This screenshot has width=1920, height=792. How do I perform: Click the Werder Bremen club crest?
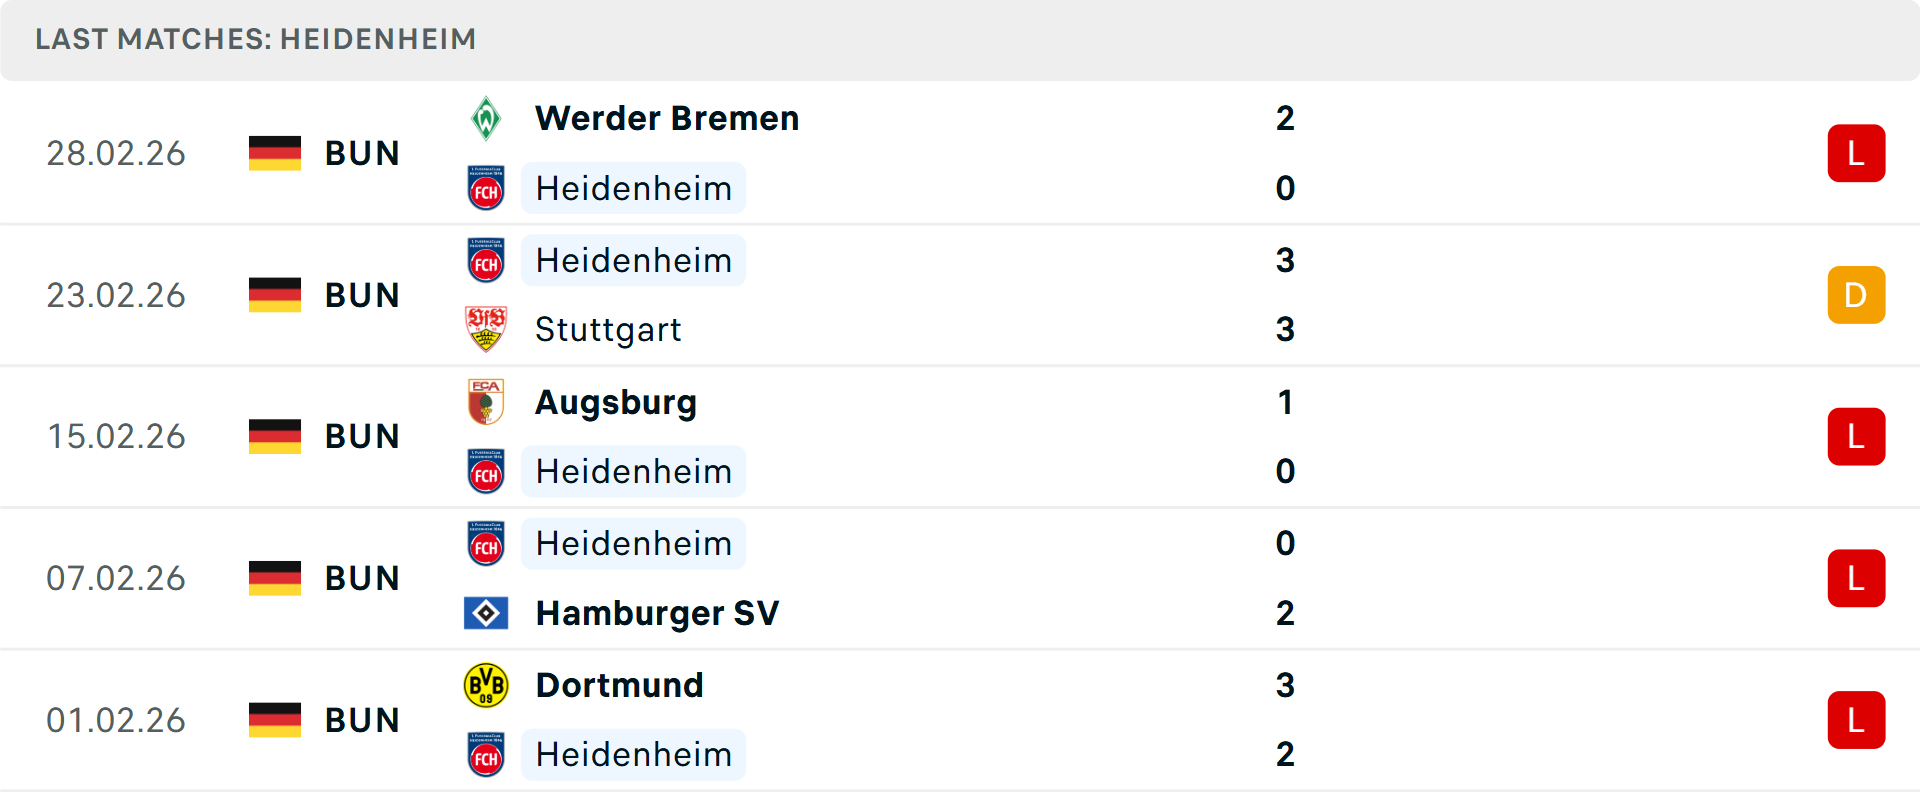click(x=487, y=117)
